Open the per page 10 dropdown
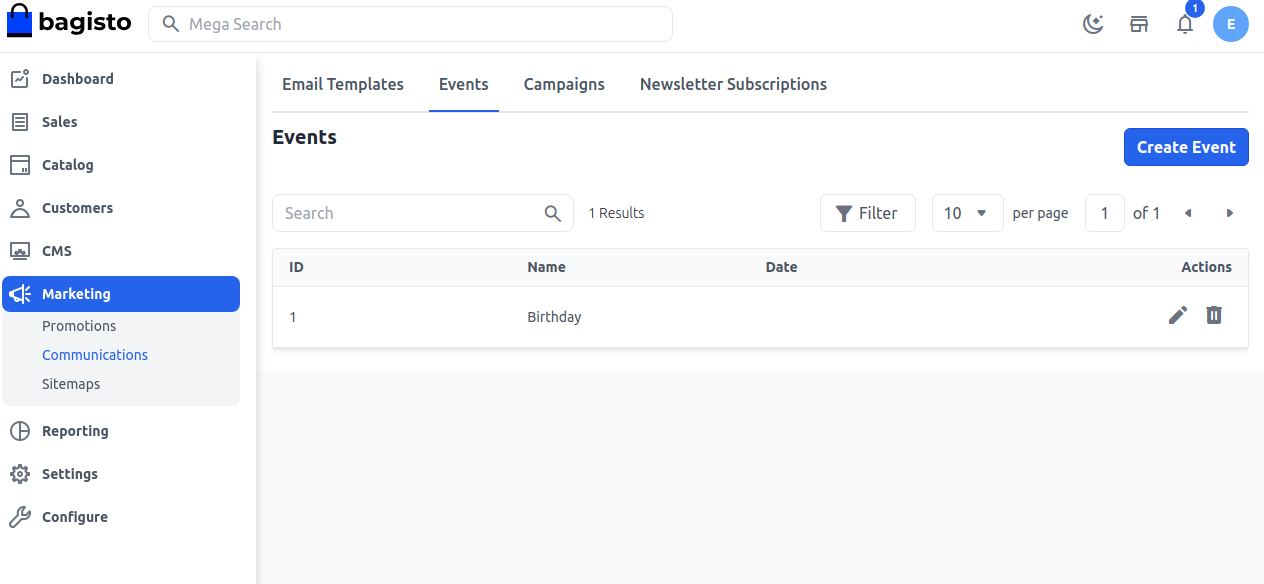 [967, 213]
